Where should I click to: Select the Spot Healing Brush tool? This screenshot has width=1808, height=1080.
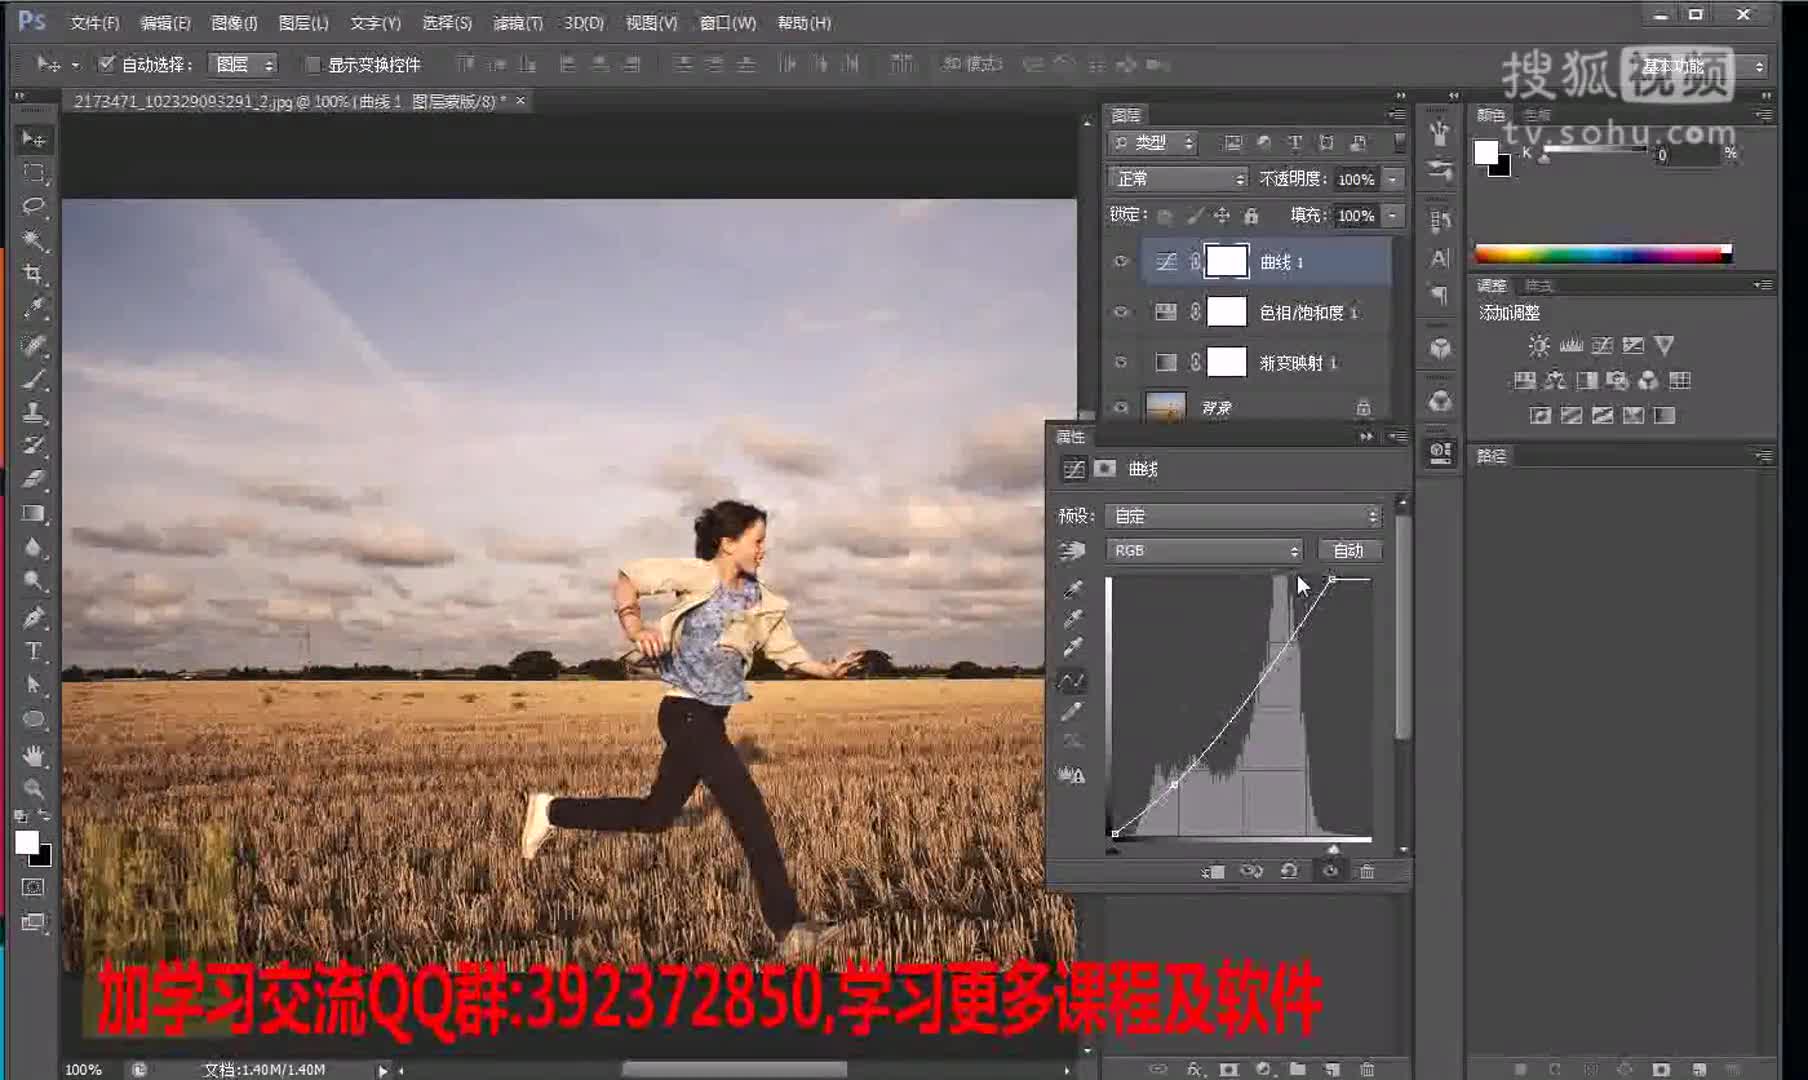pyautogui.click(x=33, y=346)
